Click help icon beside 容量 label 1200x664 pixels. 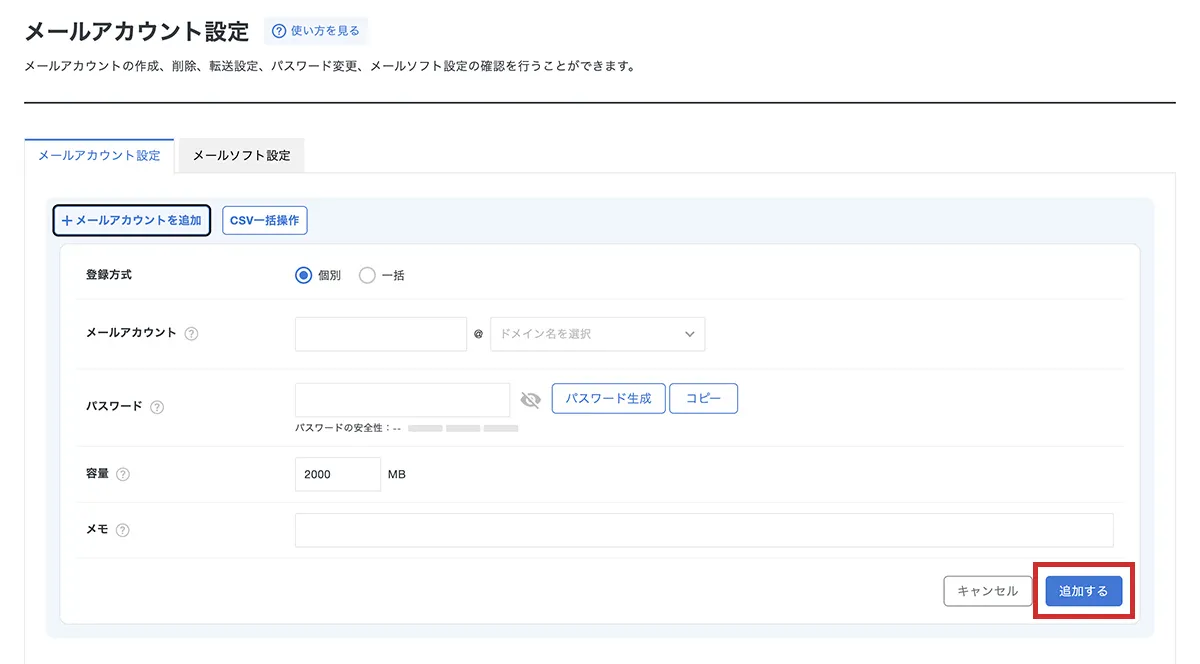(123, 475)
